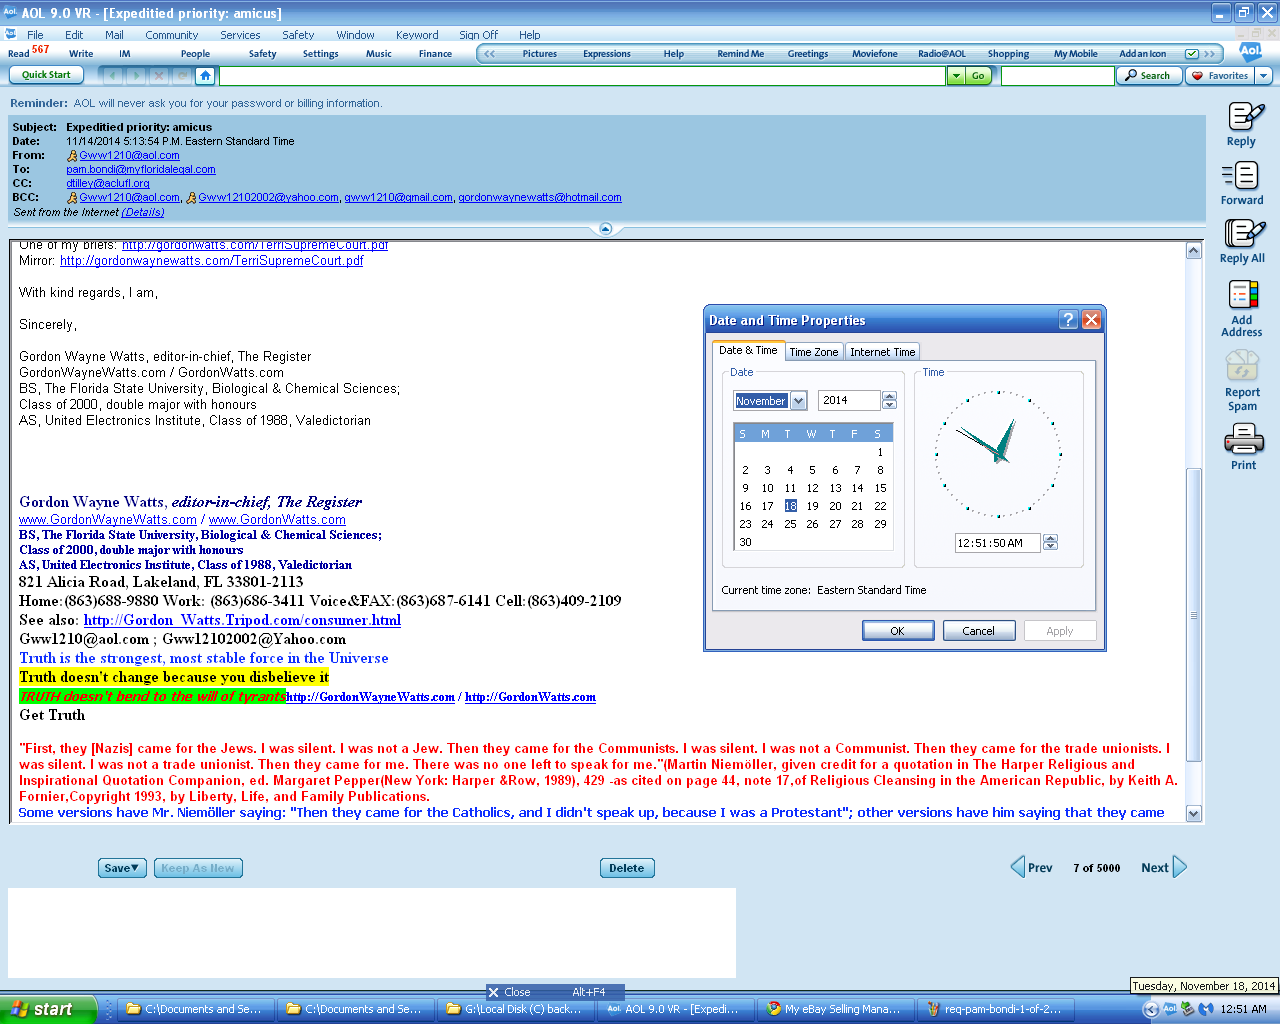Switch to the Time Zone tab
This screenshot has height=1024, width=1280.
pos(814,352)
